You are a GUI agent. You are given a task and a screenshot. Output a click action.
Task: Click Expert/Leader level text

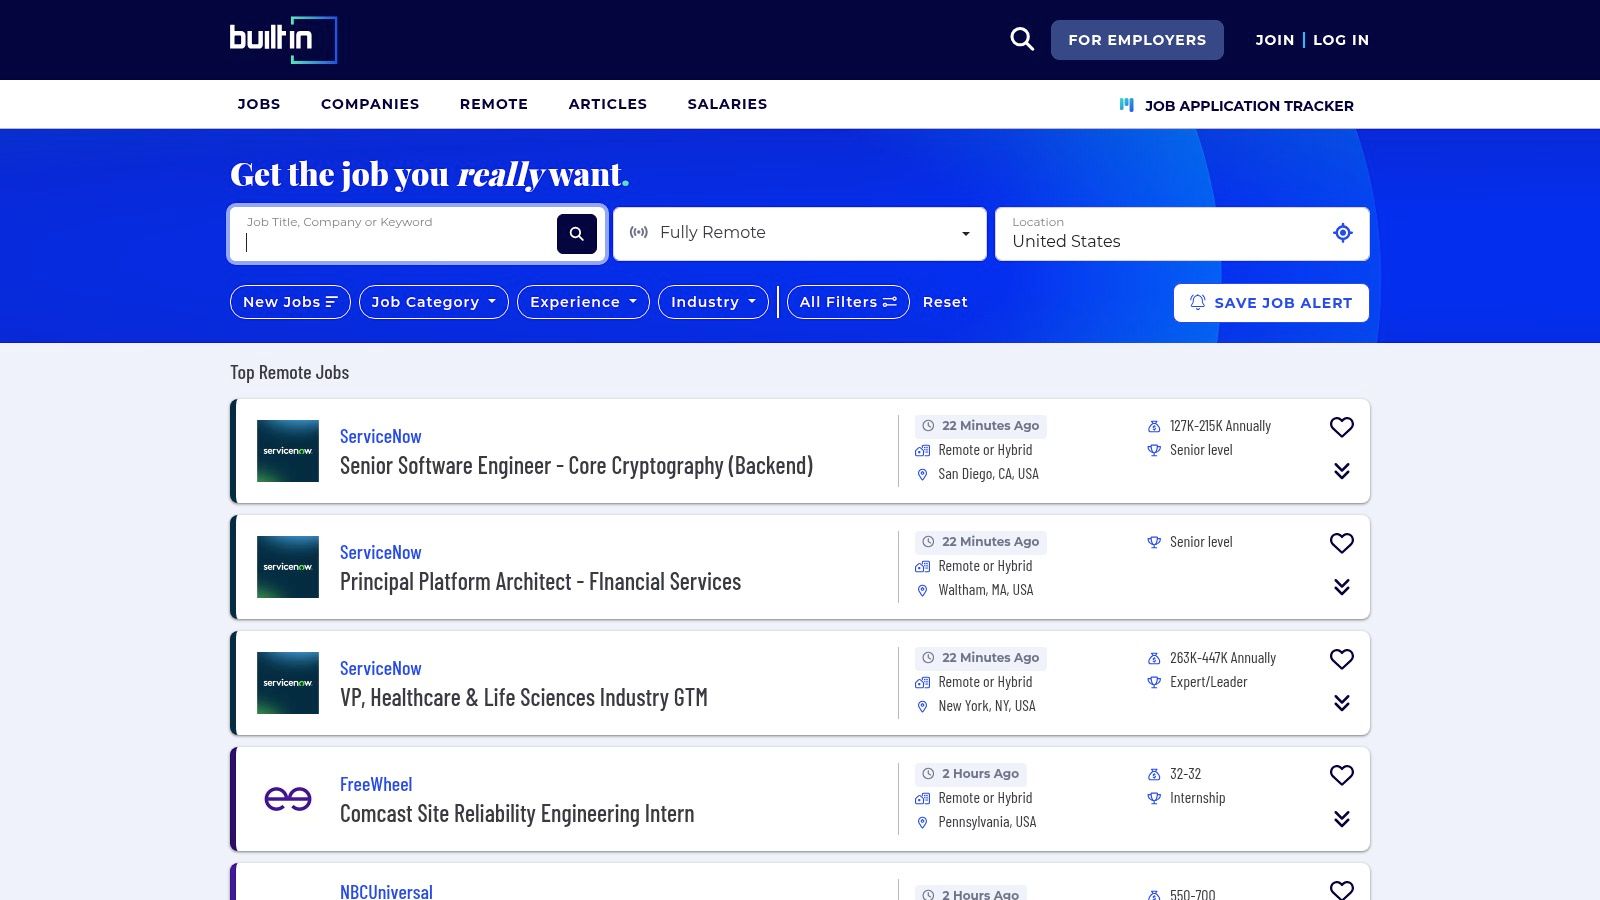[1208, 682]
